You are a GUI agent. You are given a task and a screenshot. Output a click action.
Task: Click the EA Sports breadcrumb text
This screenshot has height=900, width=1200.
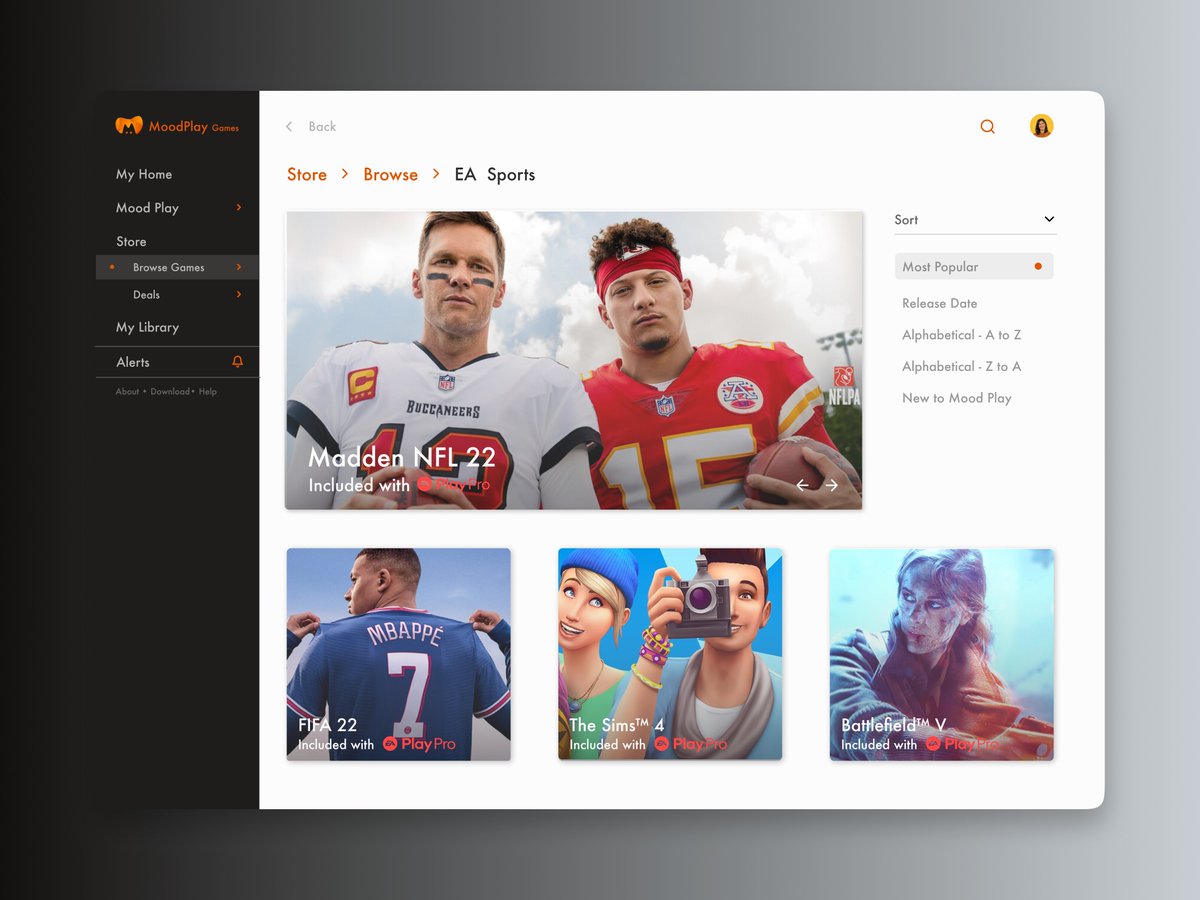coord(495,174)
